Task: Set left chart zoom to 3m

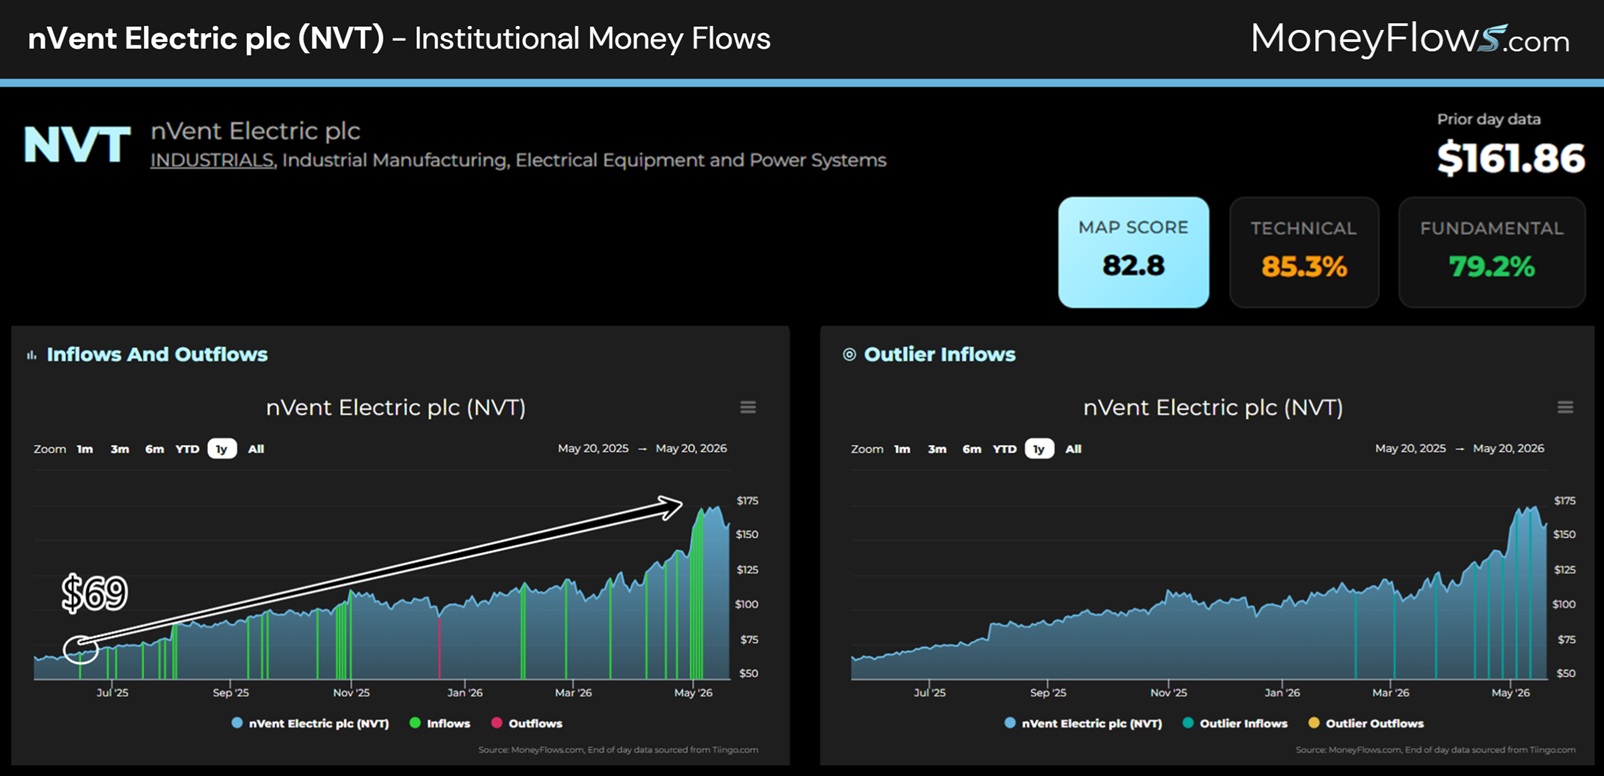Action: tap(120, 449)
